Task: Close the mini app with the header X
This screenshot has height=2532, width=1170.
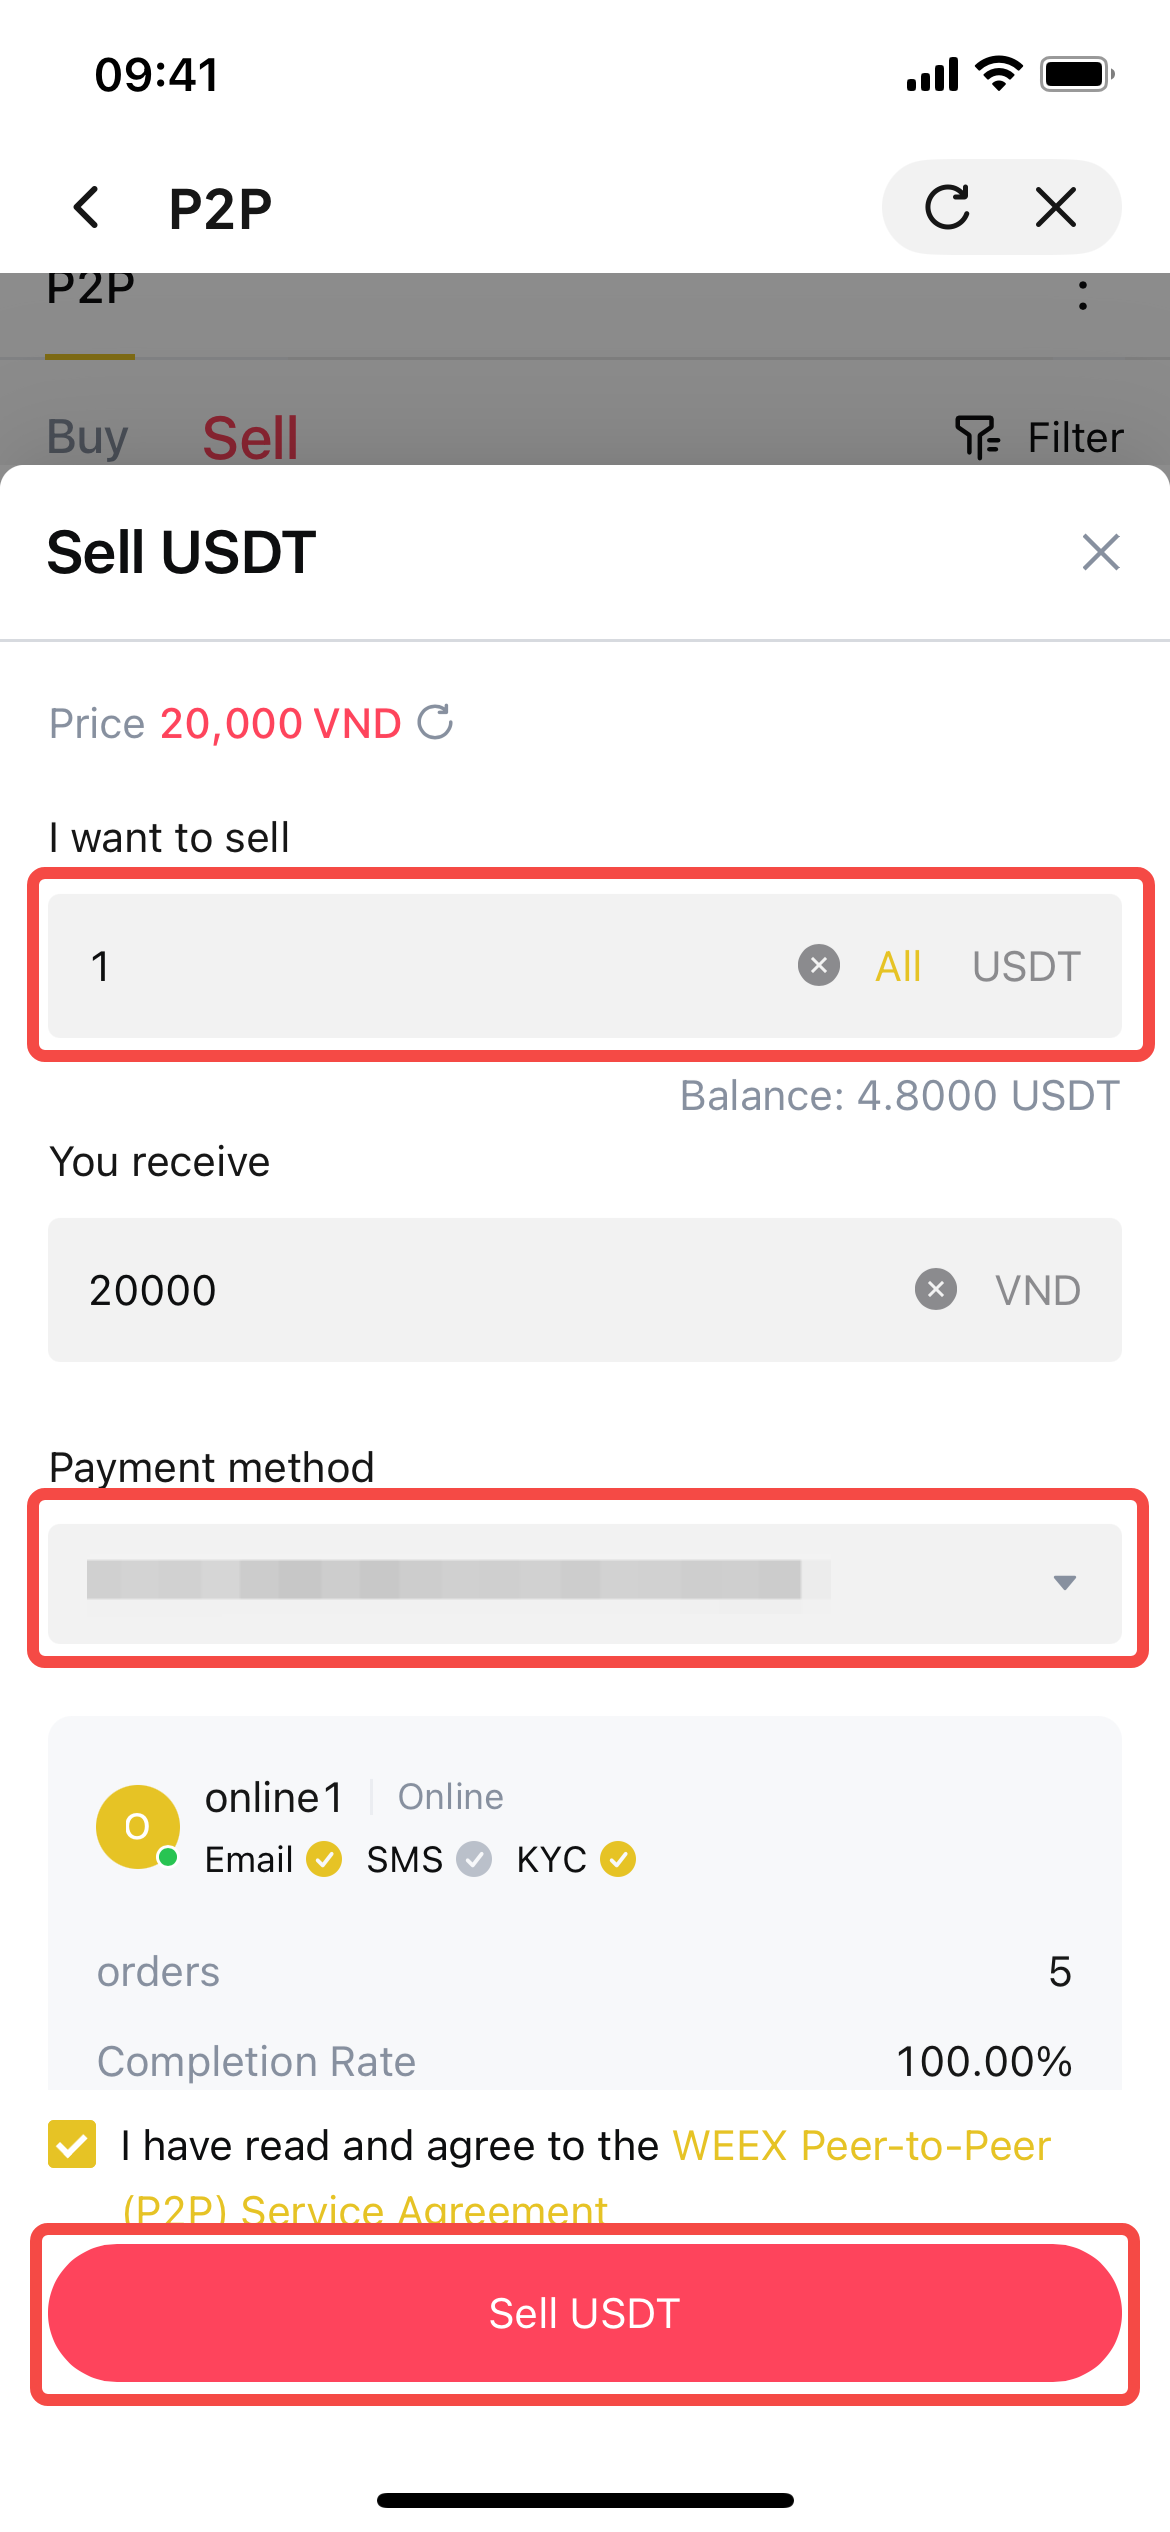Action: [1055, 208]
